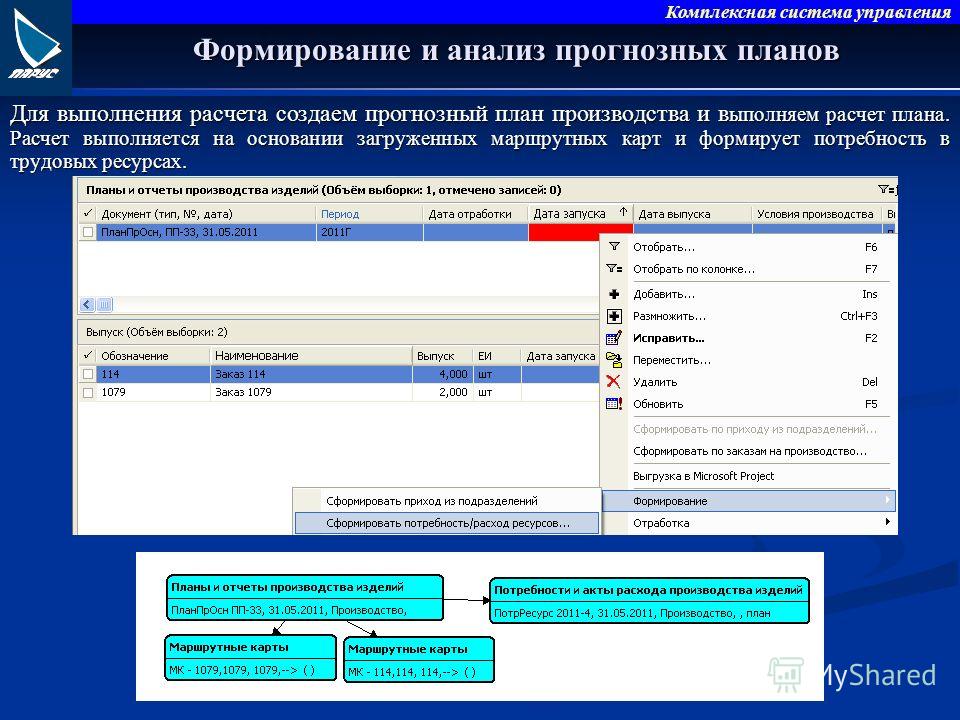Click the column filter icon beside Отобрать по колонке
960x720 pixels.
click(613, 269)
